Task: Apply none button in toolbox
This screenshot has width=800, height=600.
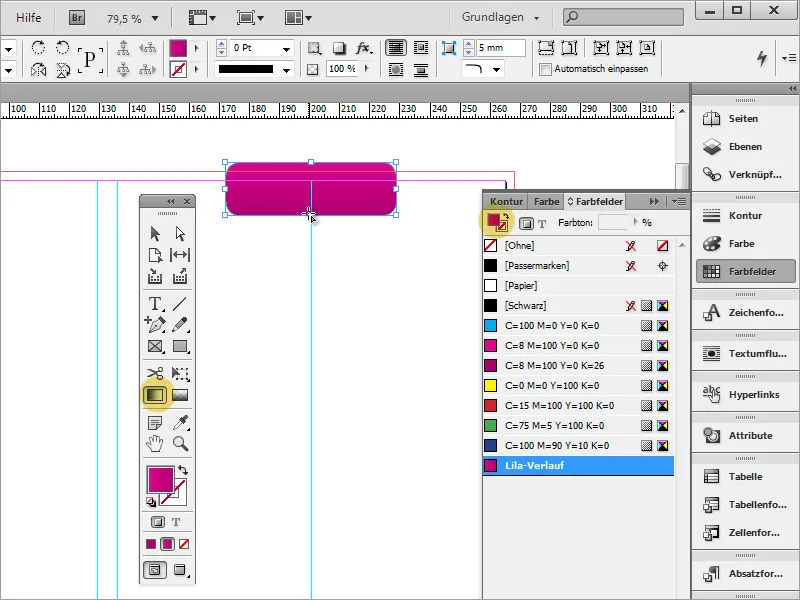Action: 184,544
